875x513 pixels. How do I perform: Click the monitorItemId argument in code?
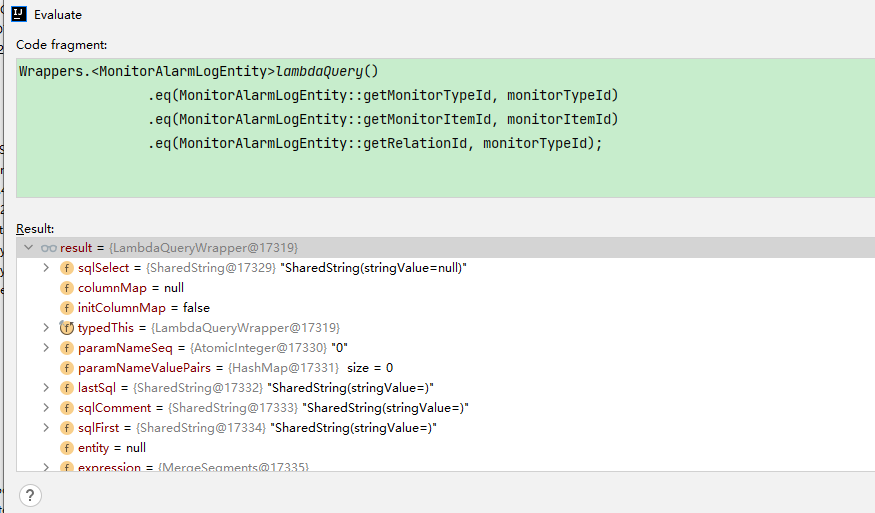click(559, 119)
